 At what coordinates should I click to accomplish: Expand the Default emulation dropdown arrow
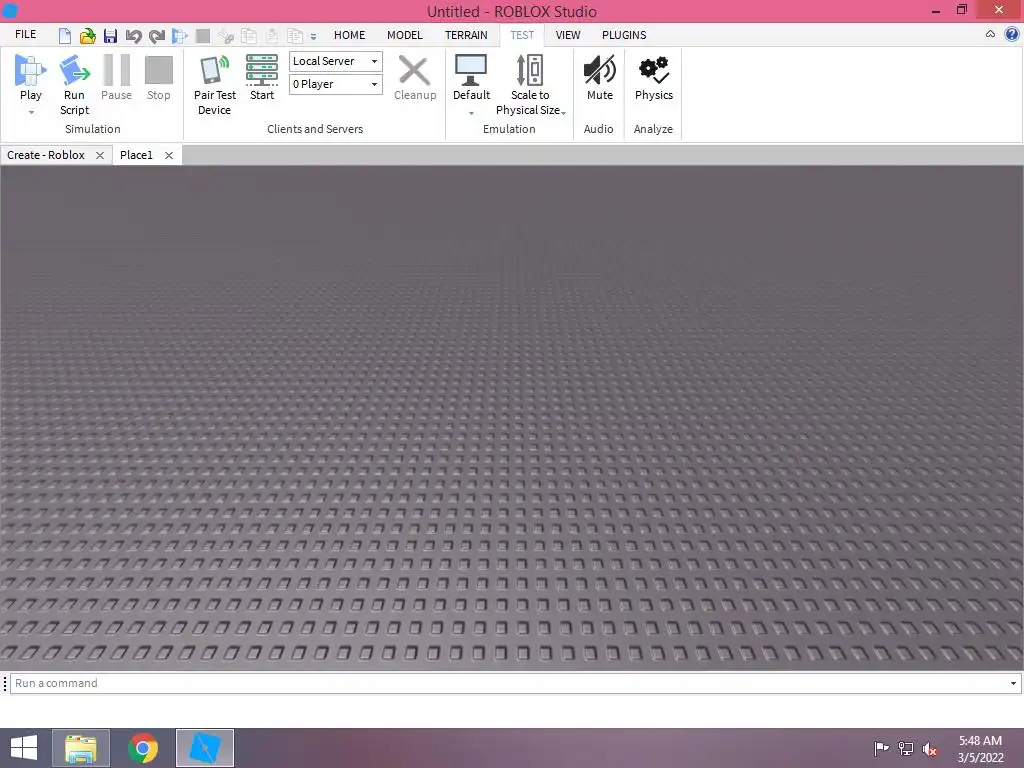(x=471, y=114)
